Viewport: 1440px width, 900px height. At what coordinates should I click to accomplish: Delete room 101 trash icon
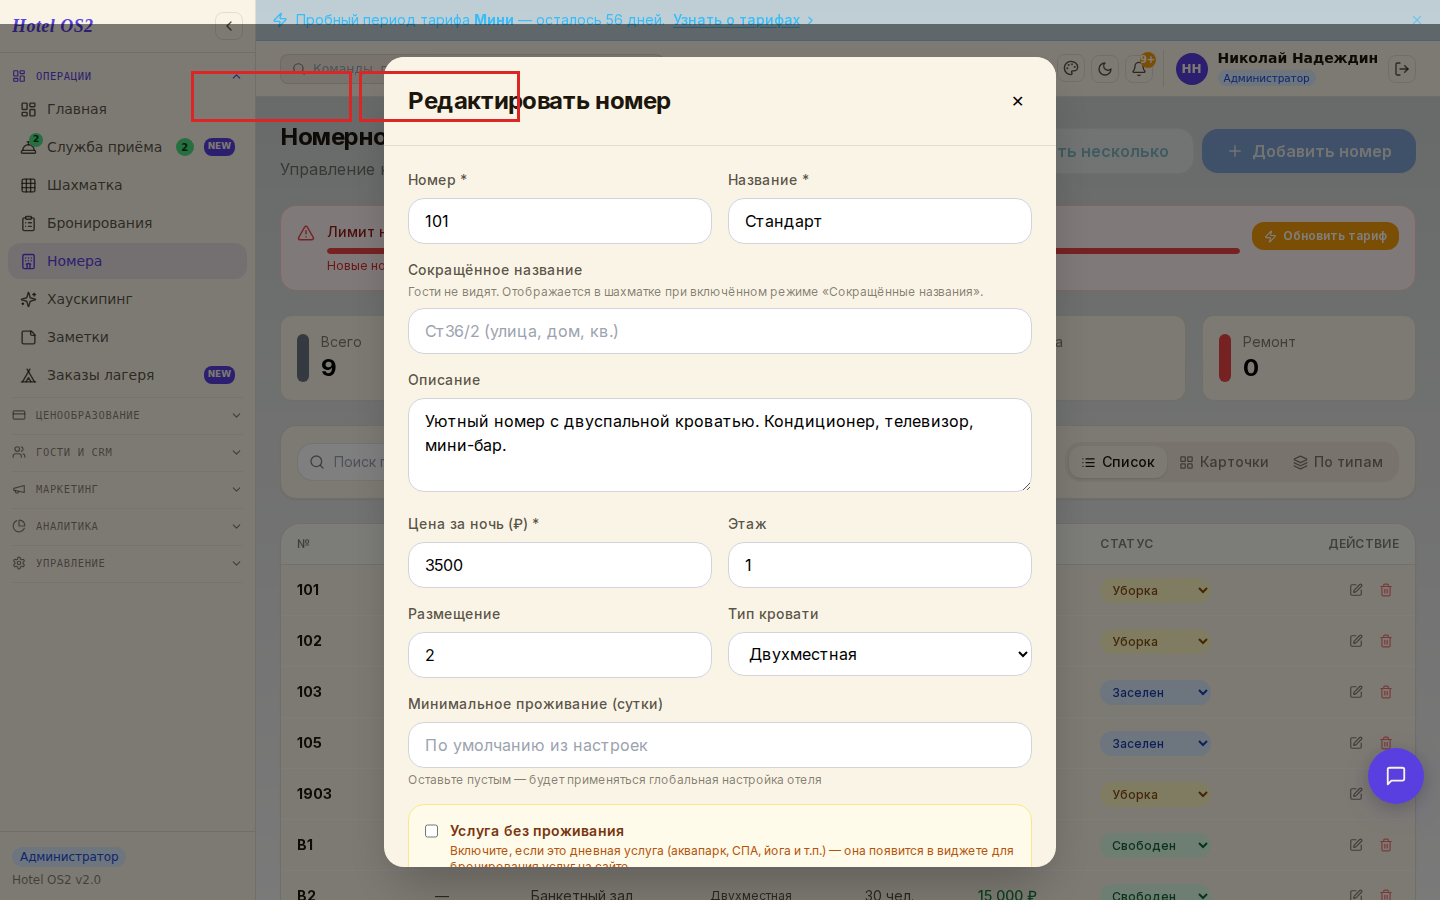point(1386,590)
